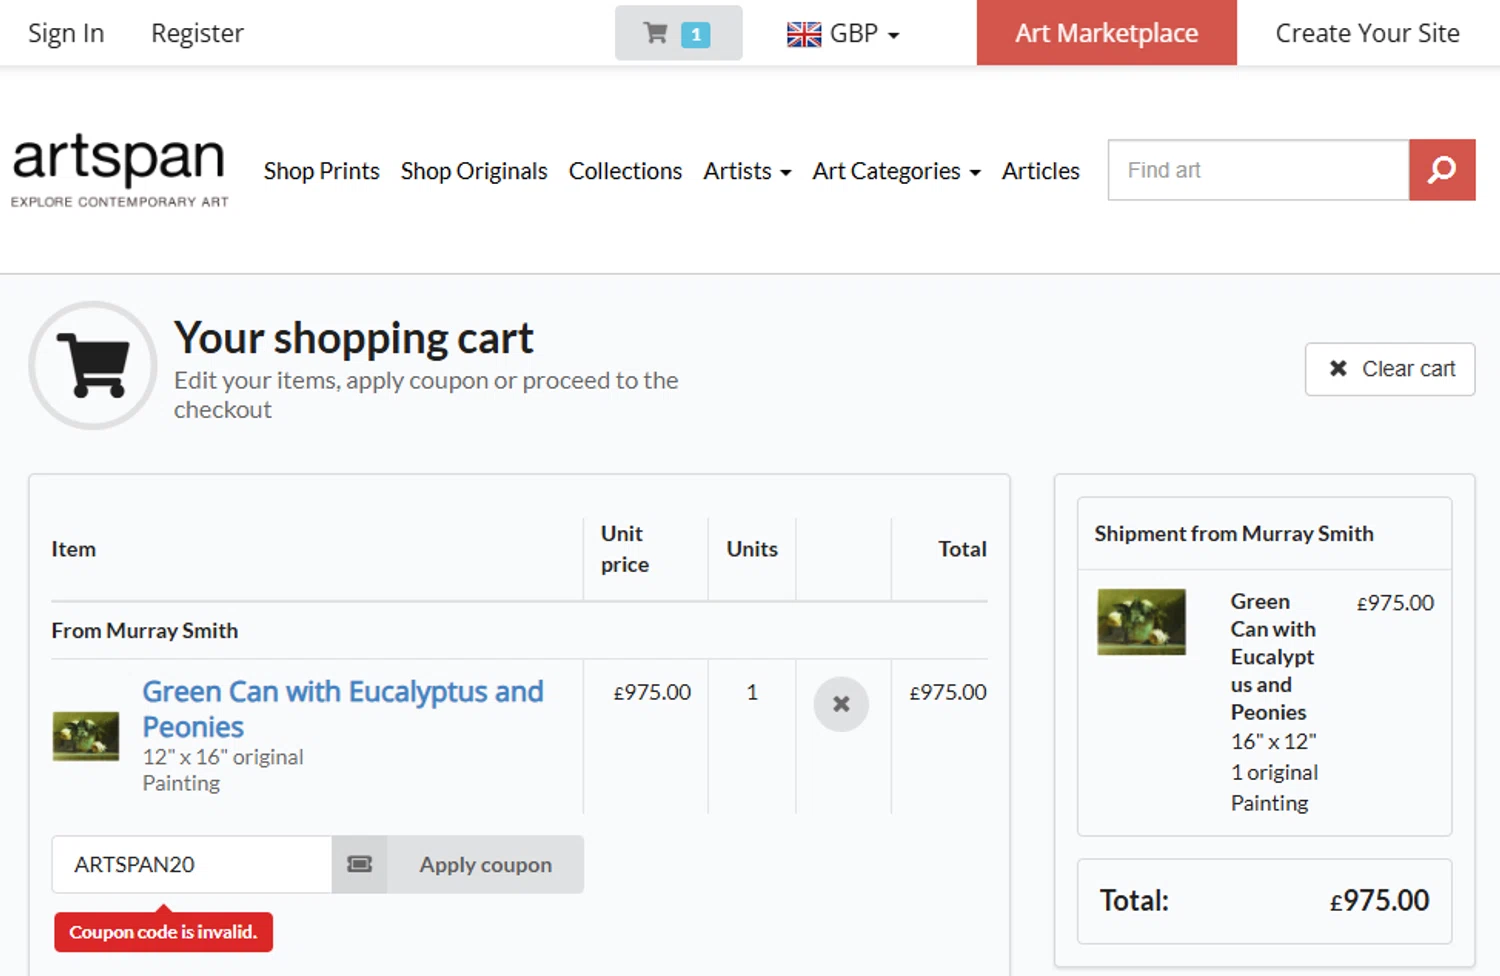Click the Register link
This screenshot has height=976, width=1500.
(x=197, y=33)
